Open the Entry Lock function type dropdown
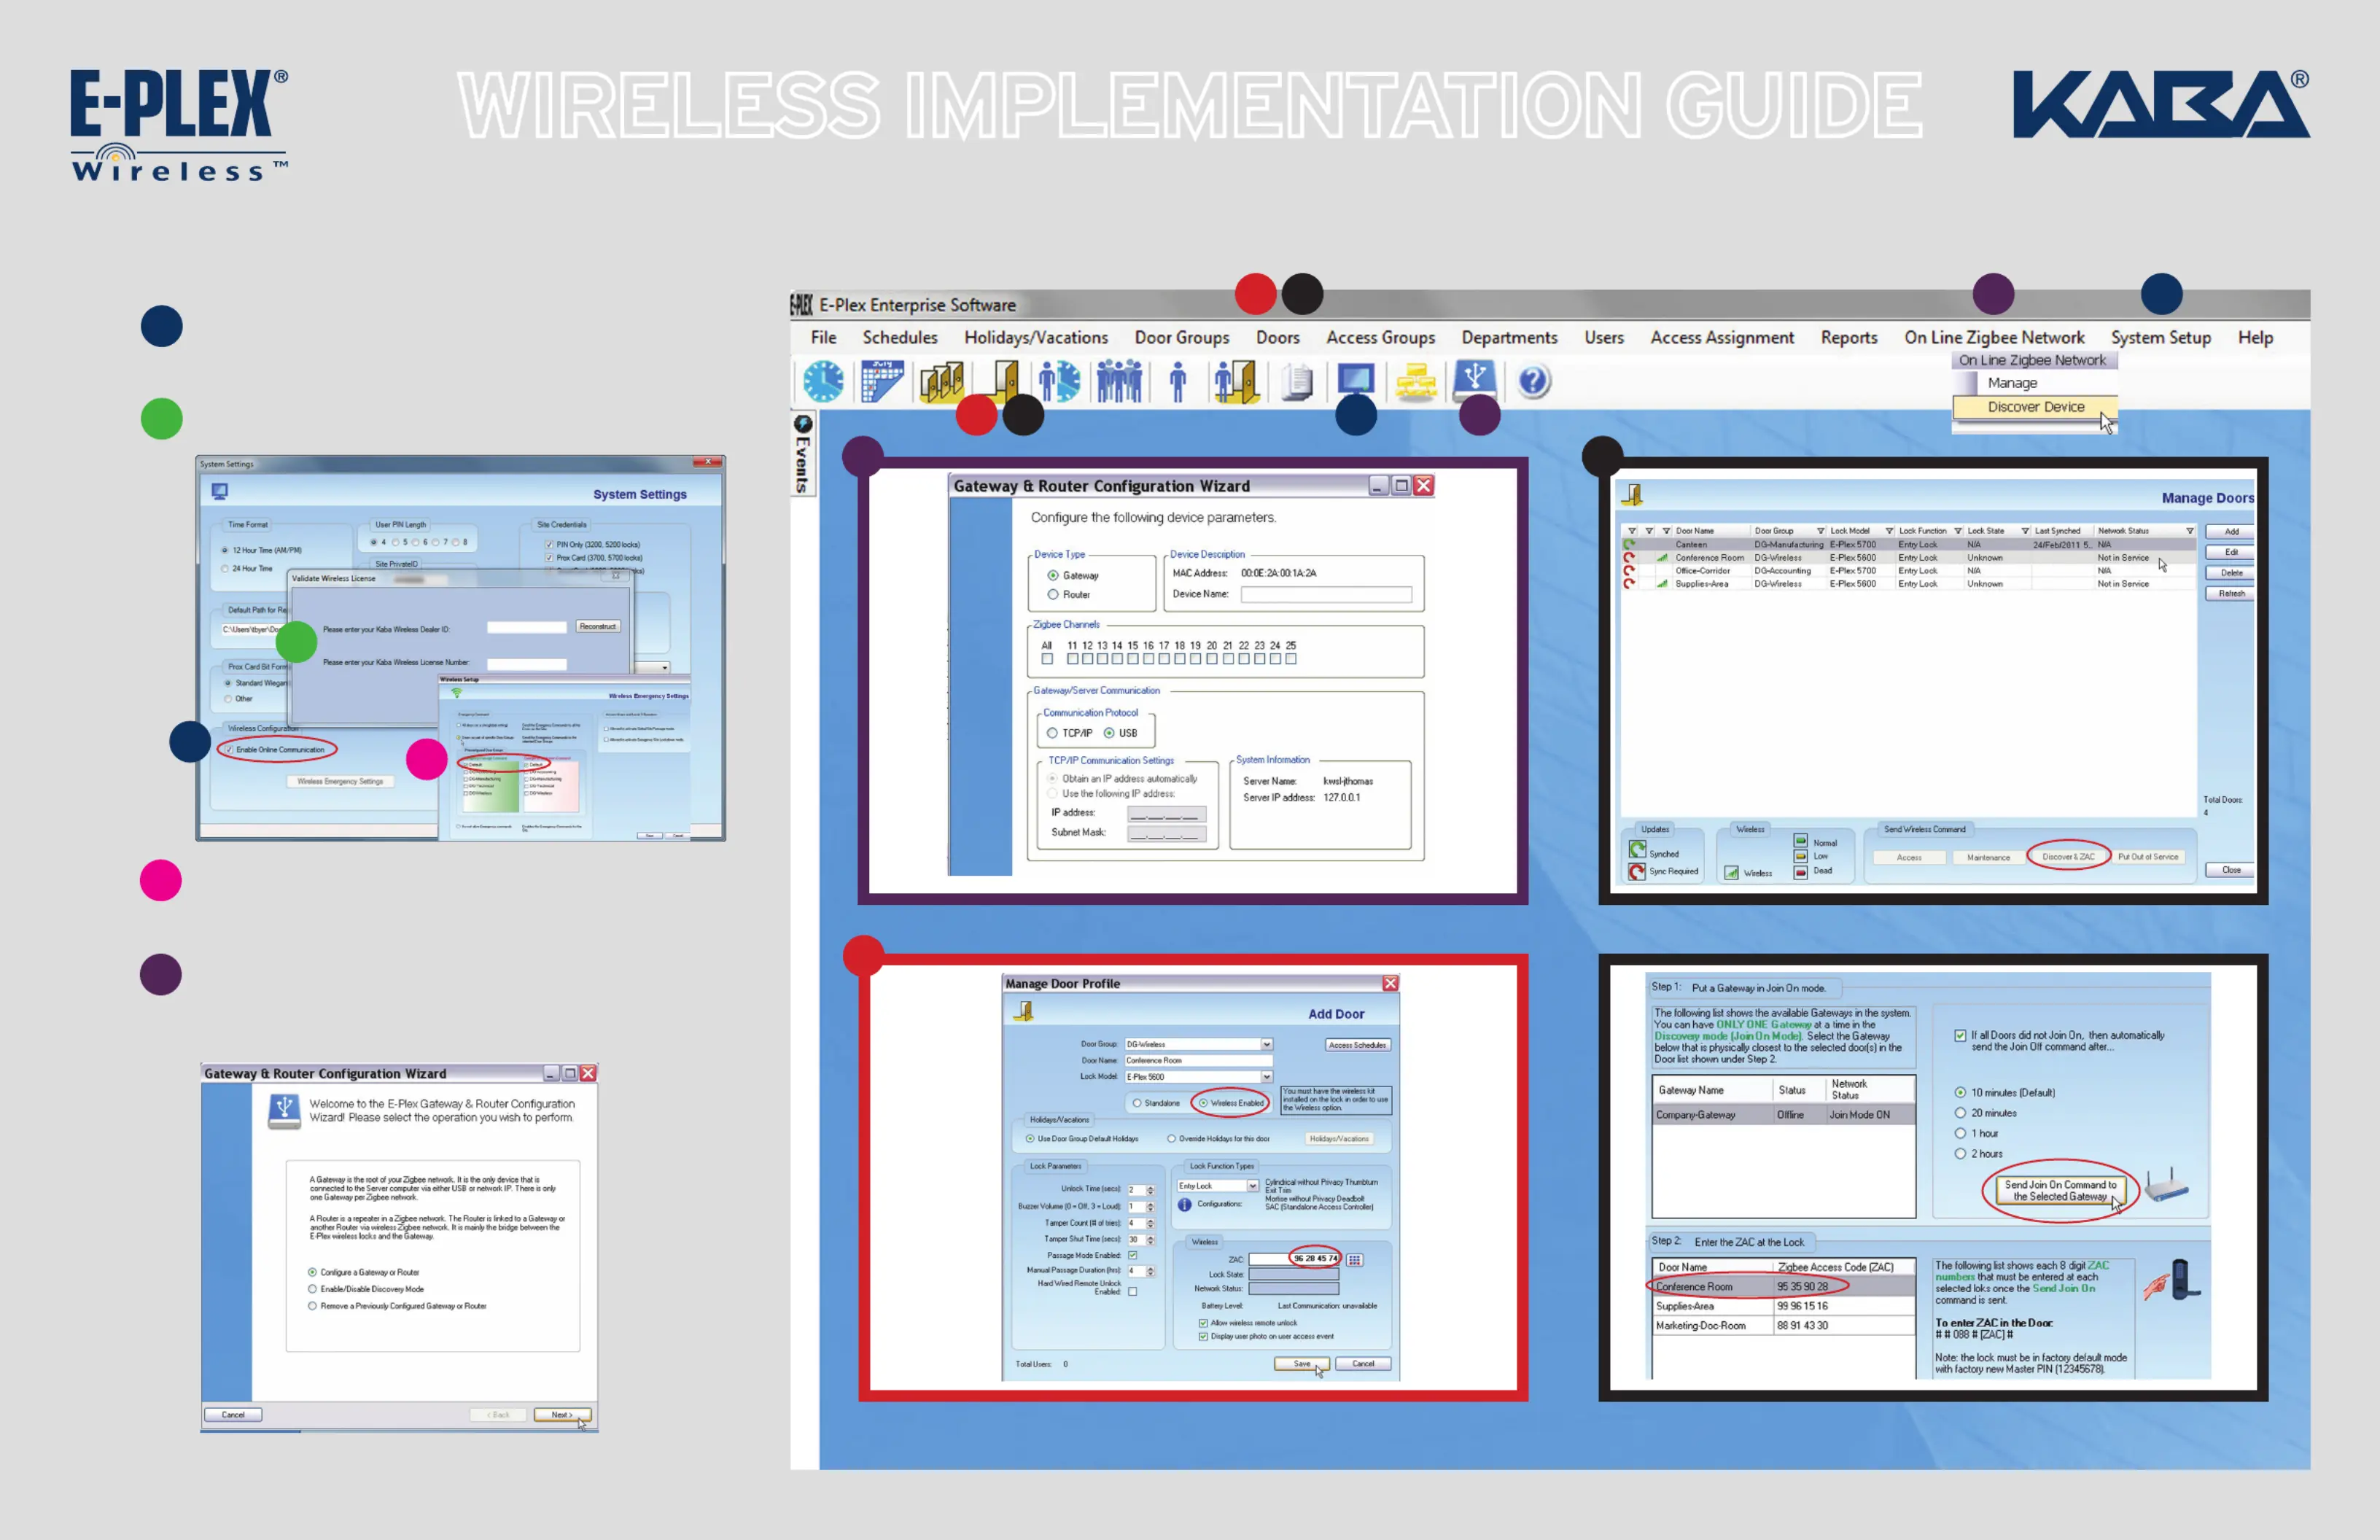Viewport: 2380px width, 1540px height. coord(1252,1186)
